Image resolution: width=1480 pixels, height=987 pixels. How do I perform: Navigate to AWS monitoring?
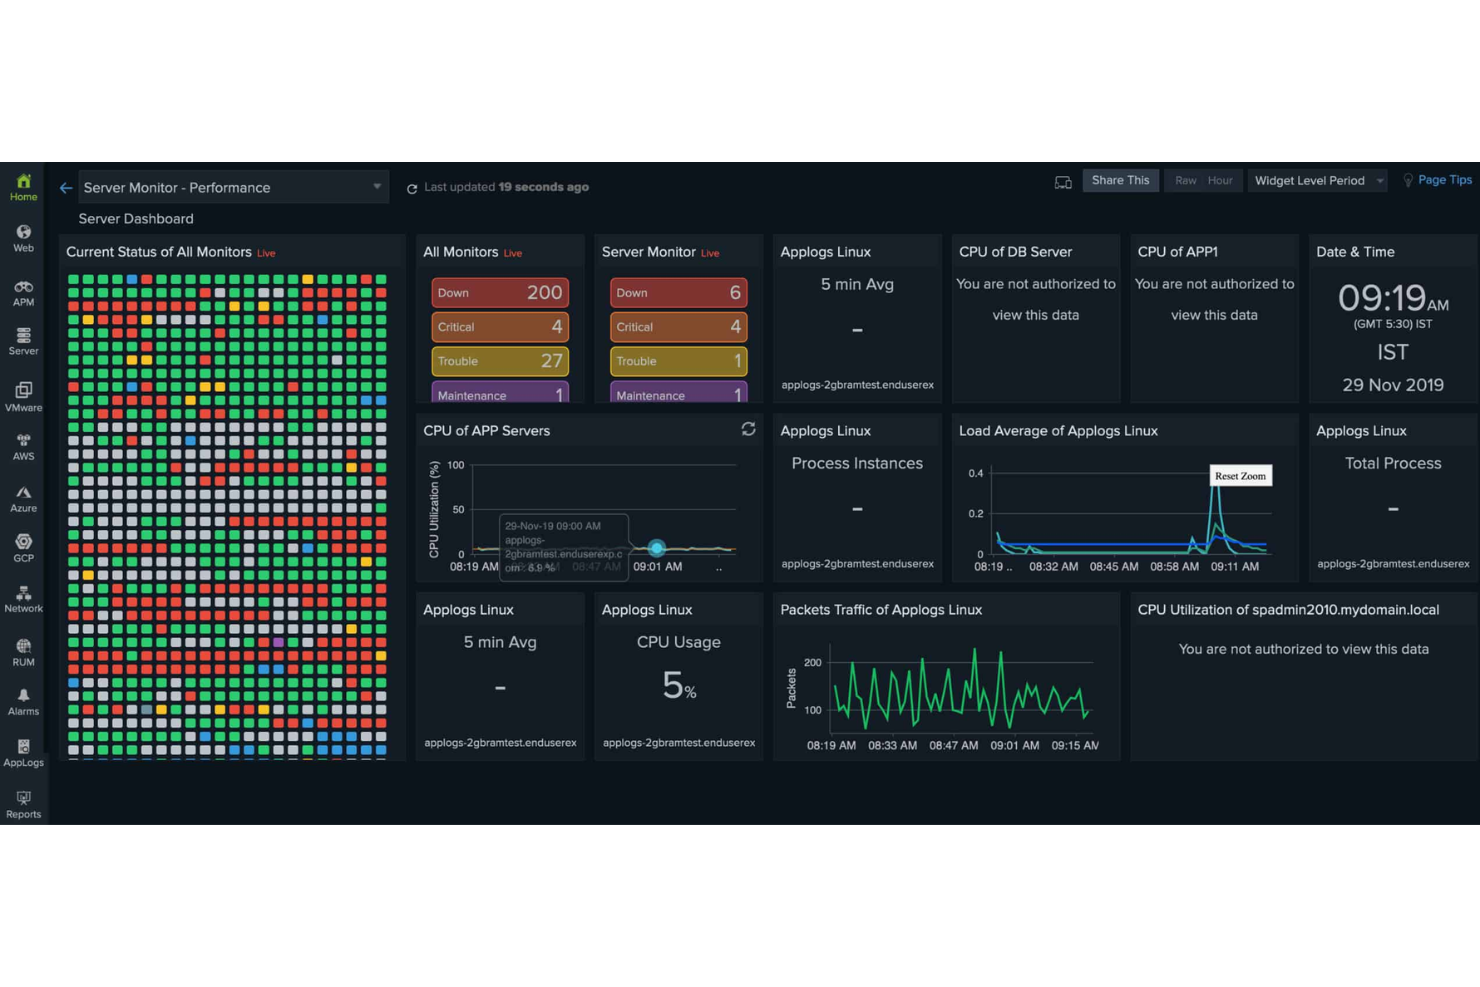click(x=23, y=447)
